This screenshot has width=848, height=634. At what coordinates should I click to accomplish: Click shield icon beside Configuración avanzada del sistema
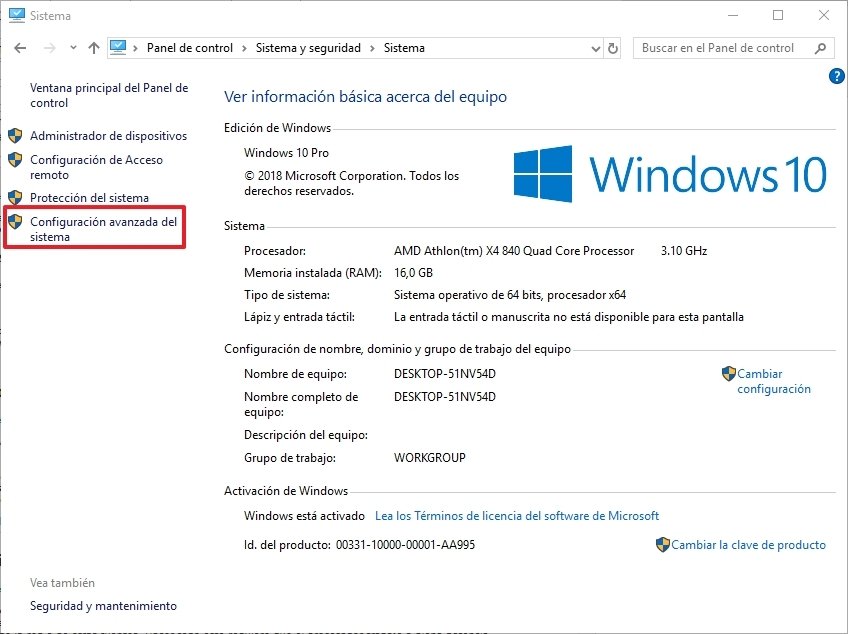tap(15, 221)
